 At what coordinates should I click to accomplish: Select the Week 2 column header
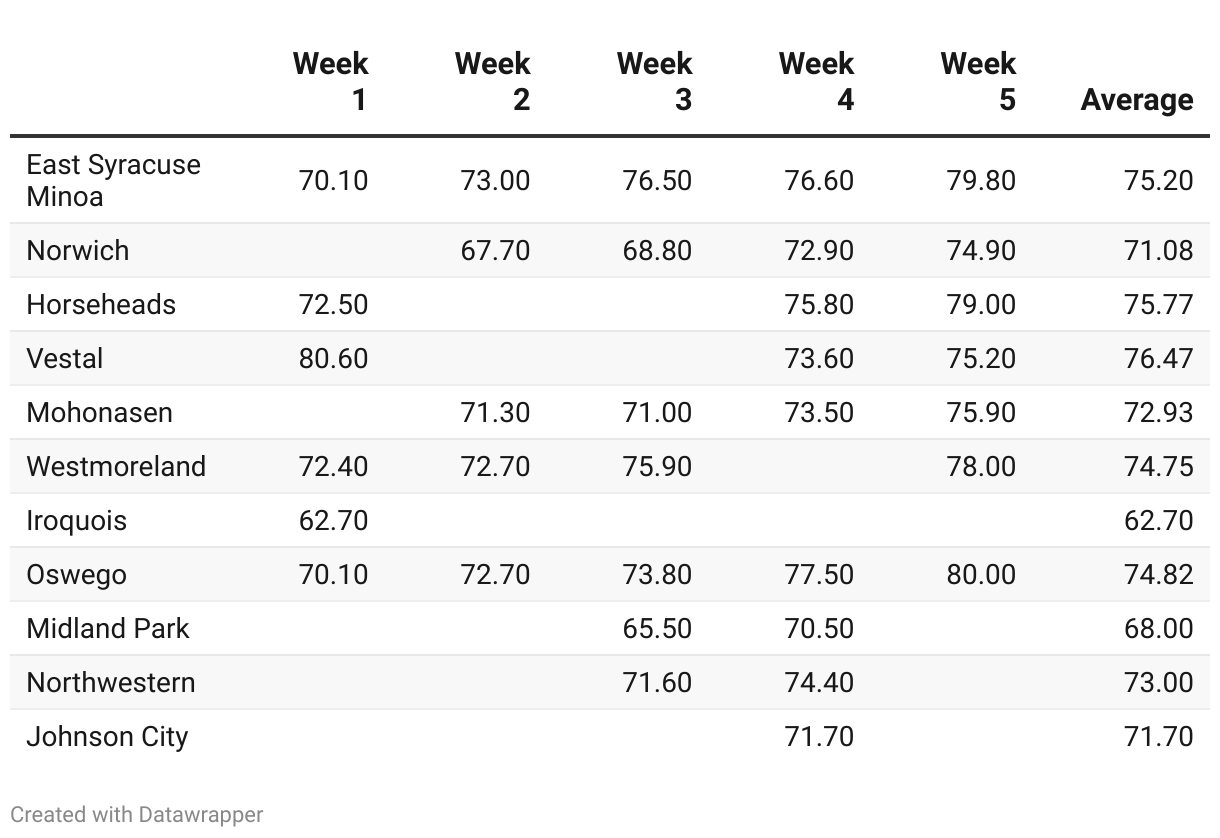click(x=493, y=81)
